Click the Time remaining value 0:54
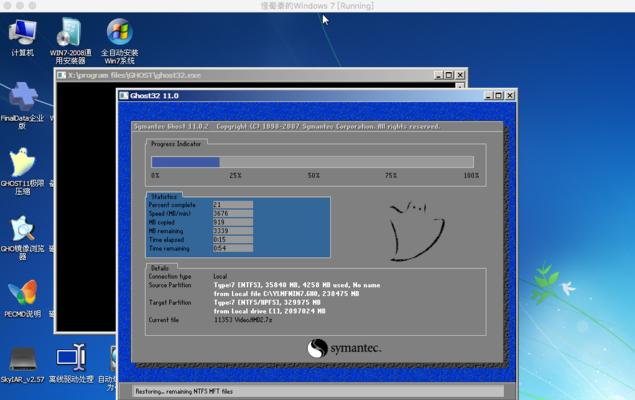The height and width of the screenshot is (400, 635). [233, 248]
